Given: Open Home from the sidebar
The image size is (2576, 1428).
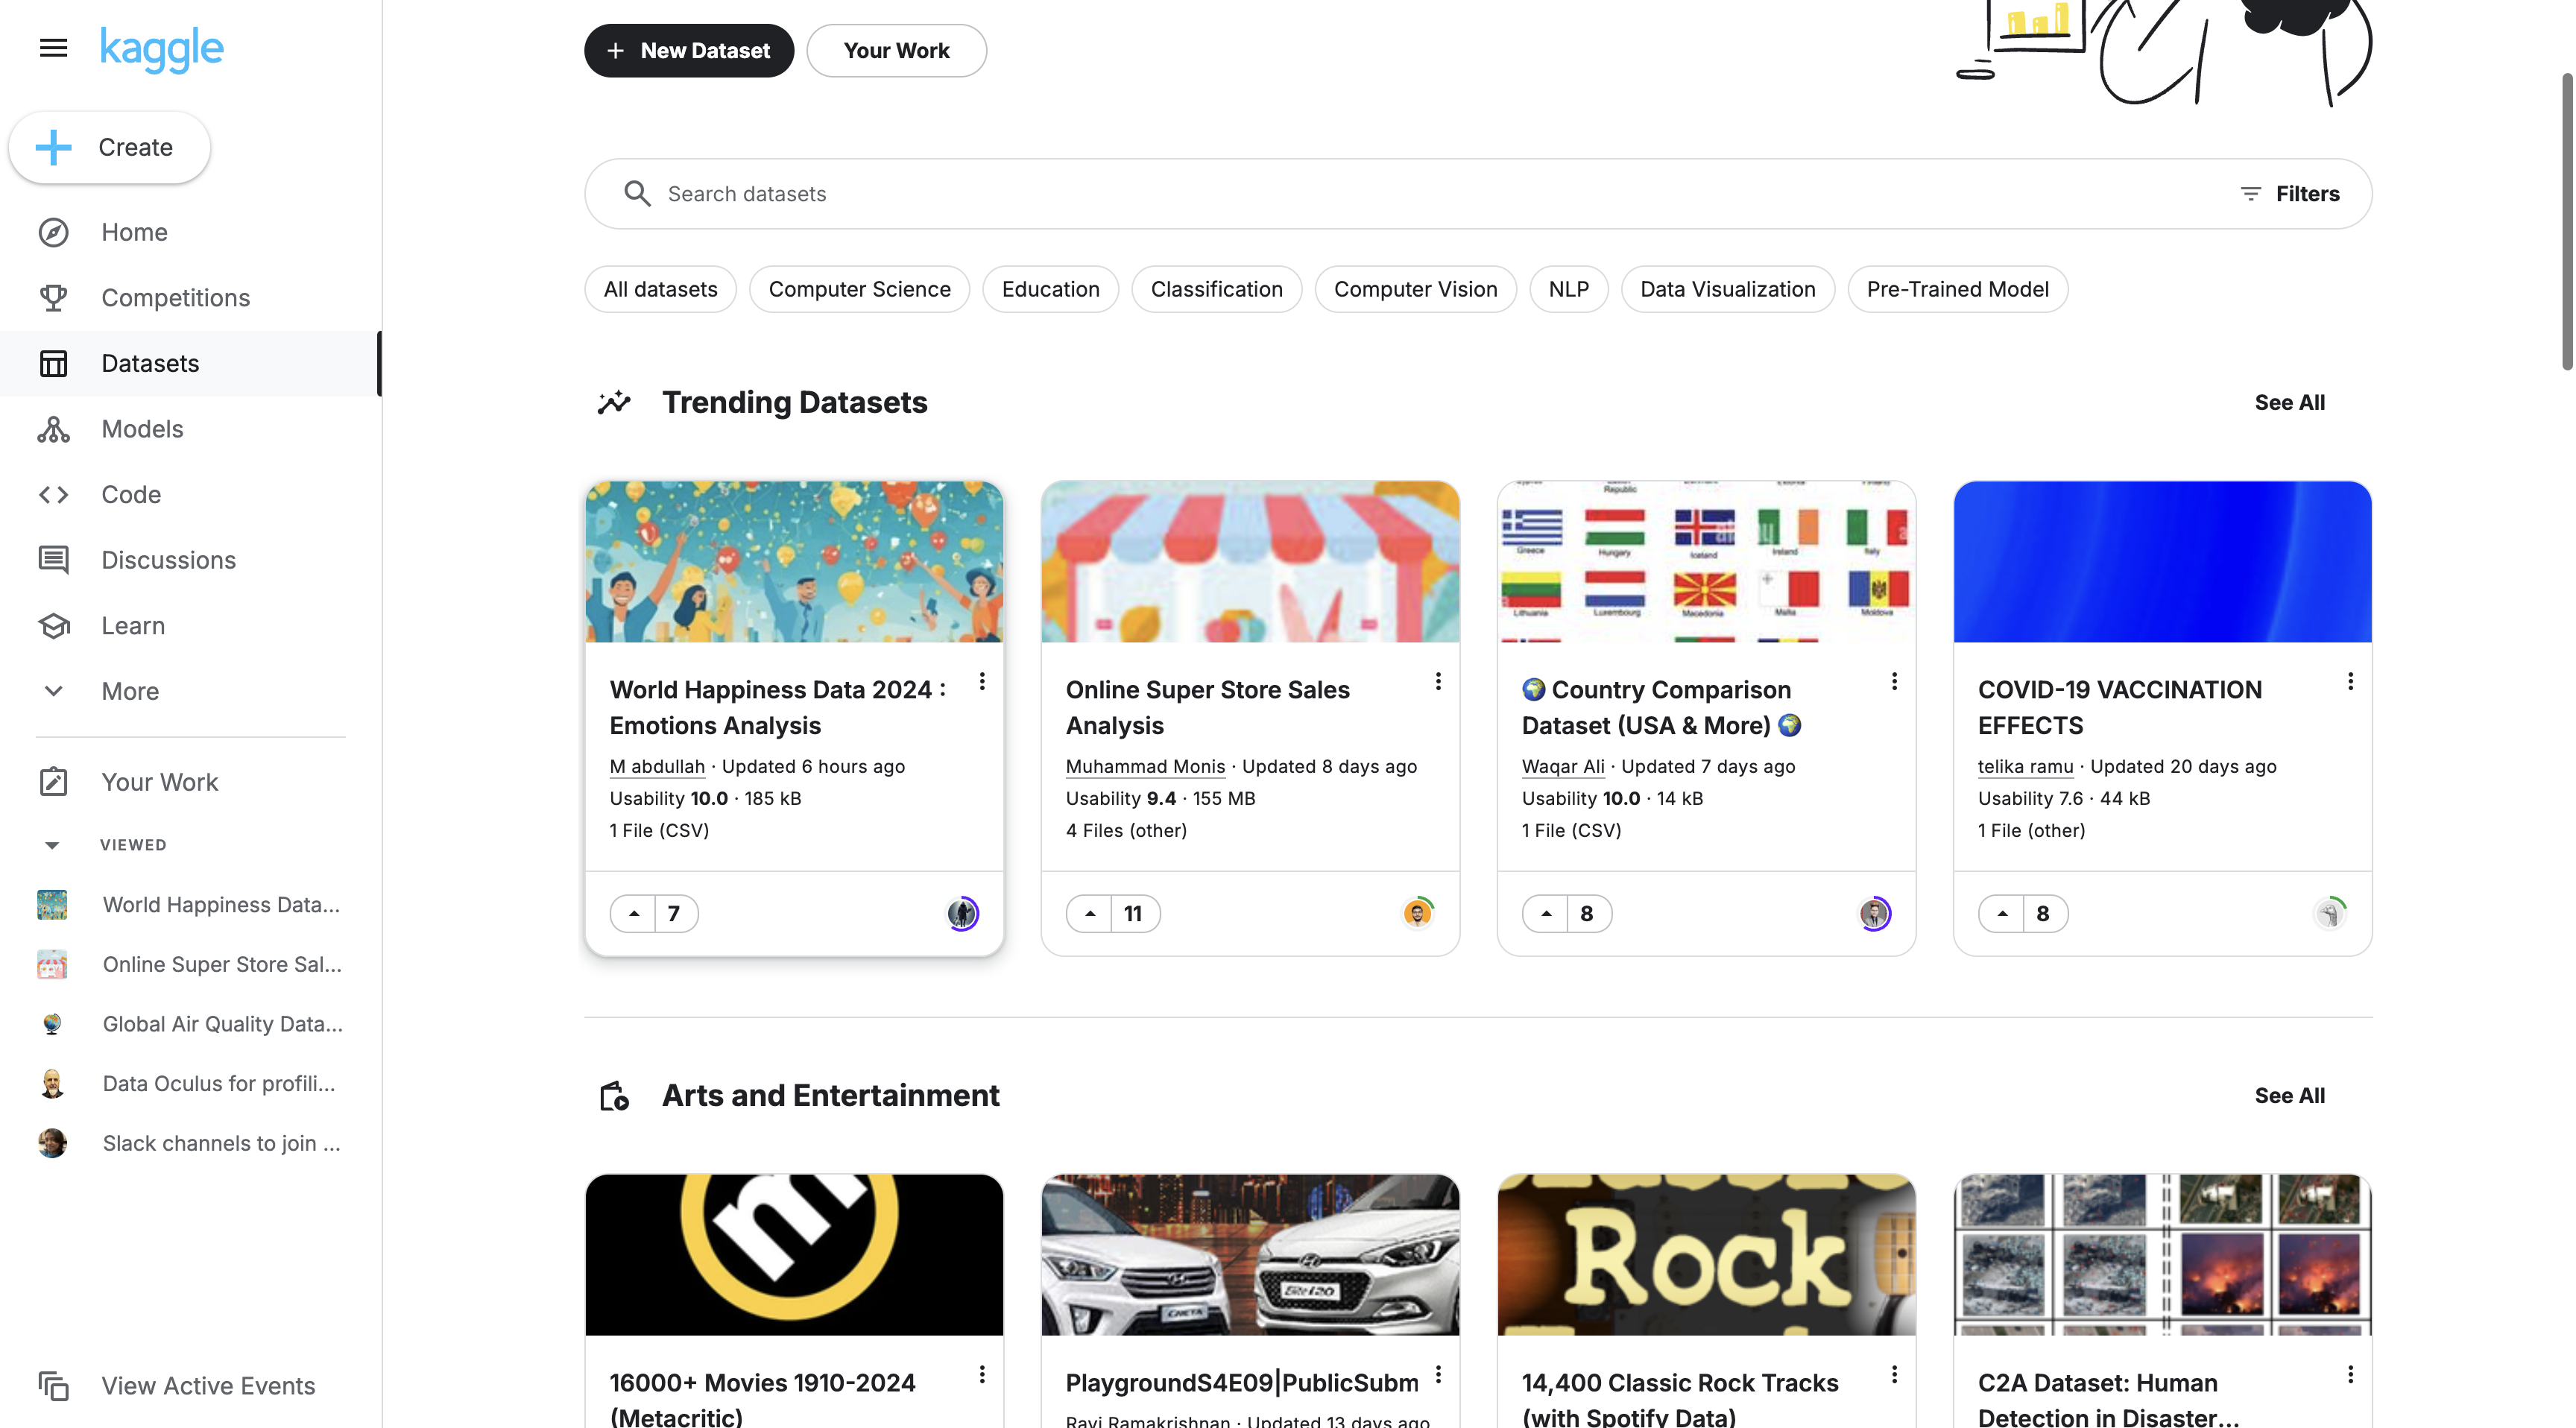Looking at the screenshot, I should 134,232.
